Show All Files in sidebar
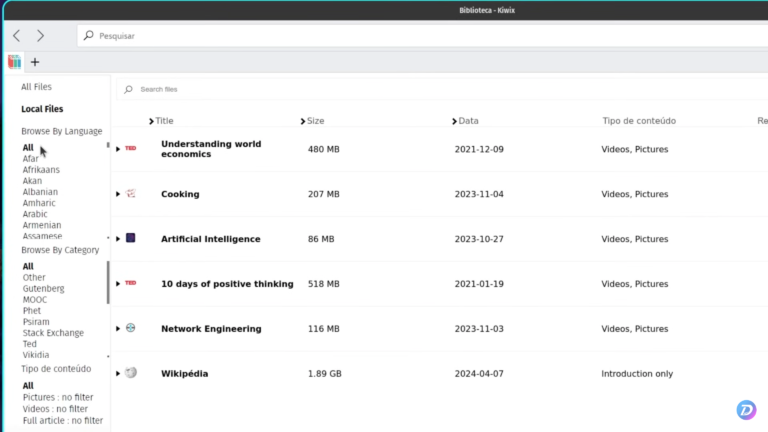Viewport: 768px width, 432px height. (x=36, y=87)
